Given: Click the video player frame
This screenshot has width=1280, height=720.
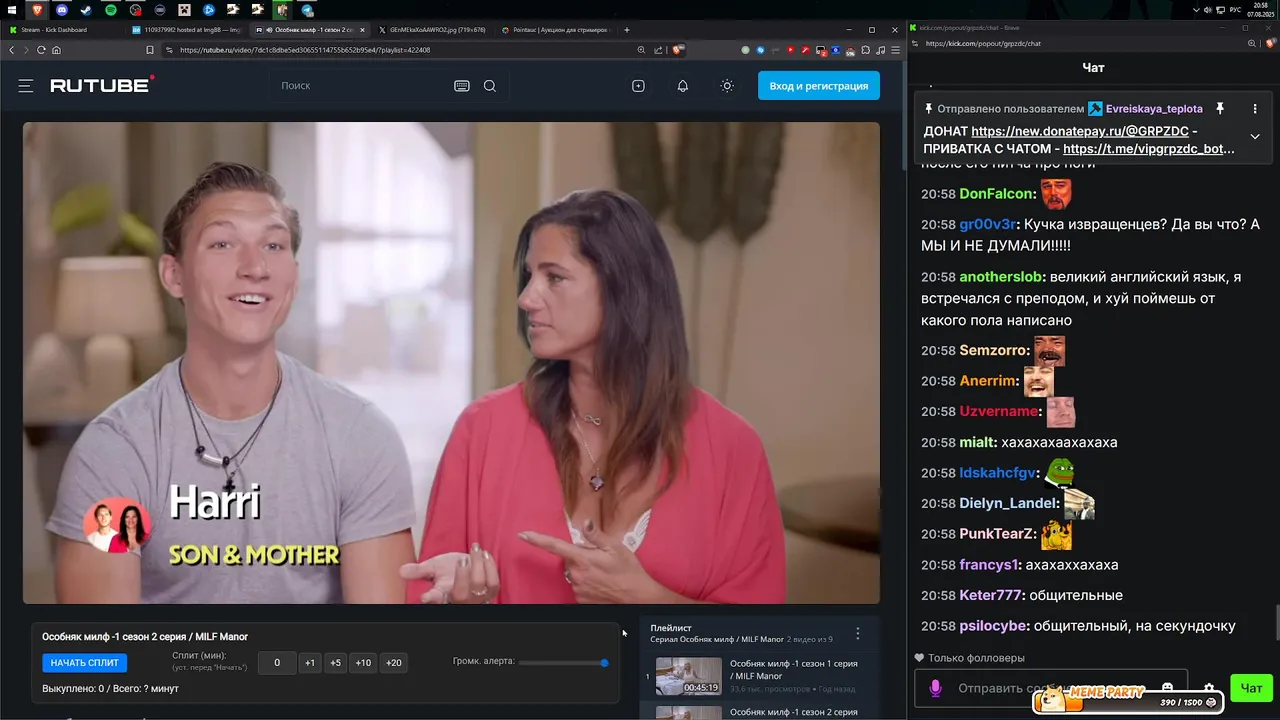Looking at the screenshot, I should [x=451, y=363].
